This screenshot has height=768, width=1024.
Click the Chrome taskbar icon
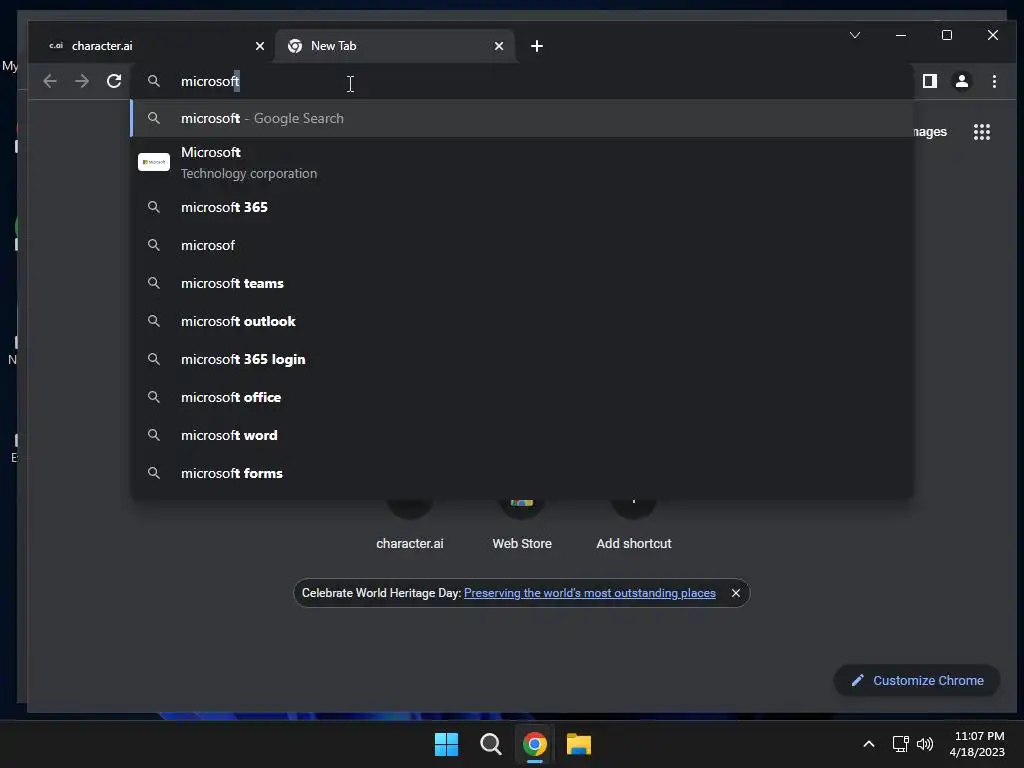(x=534, y=744)
